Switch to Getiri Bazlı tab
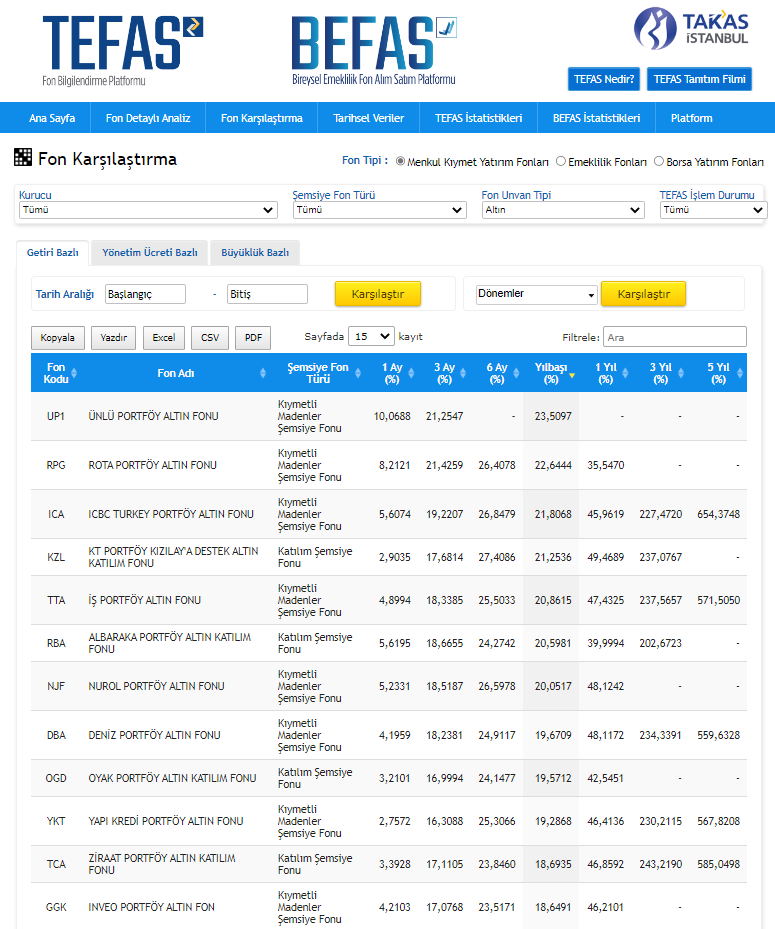This screenshot has height=929, width=775. [x=53, y=252]
